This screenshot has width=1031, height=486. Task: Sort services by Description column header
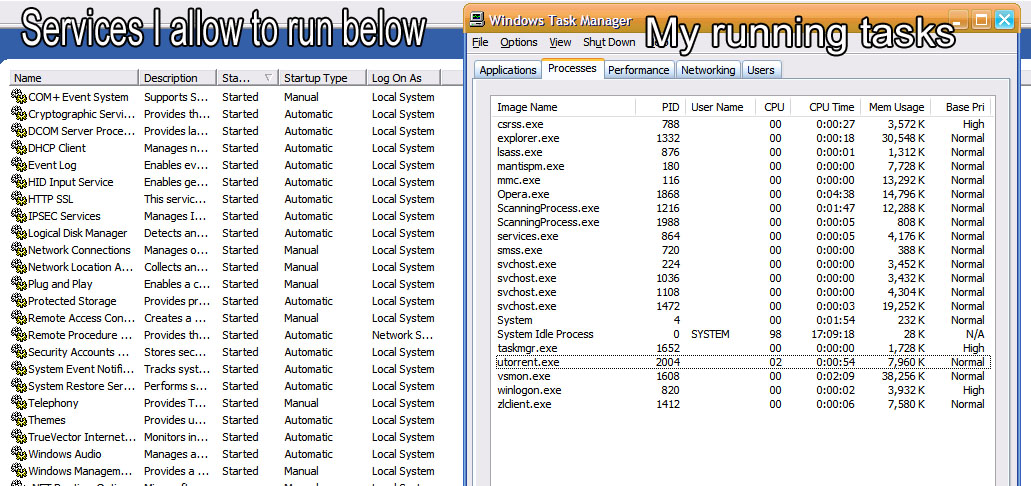pyautogui.click(x=178, y=78)
